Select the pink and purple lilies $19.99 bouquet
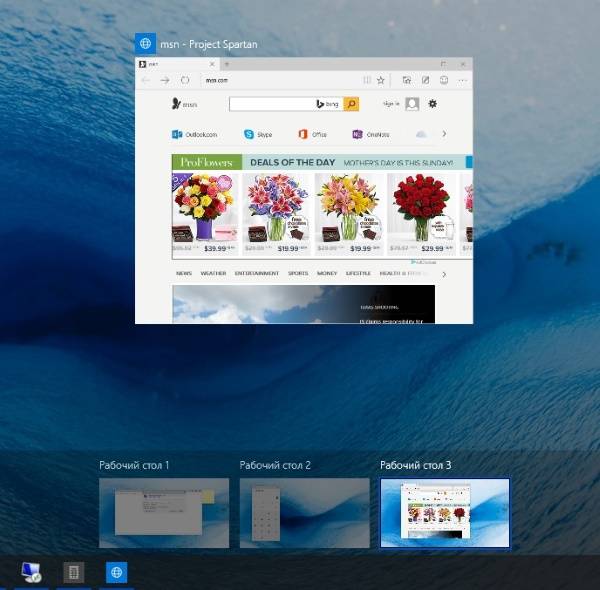600x590 pixels. point(277,214)
